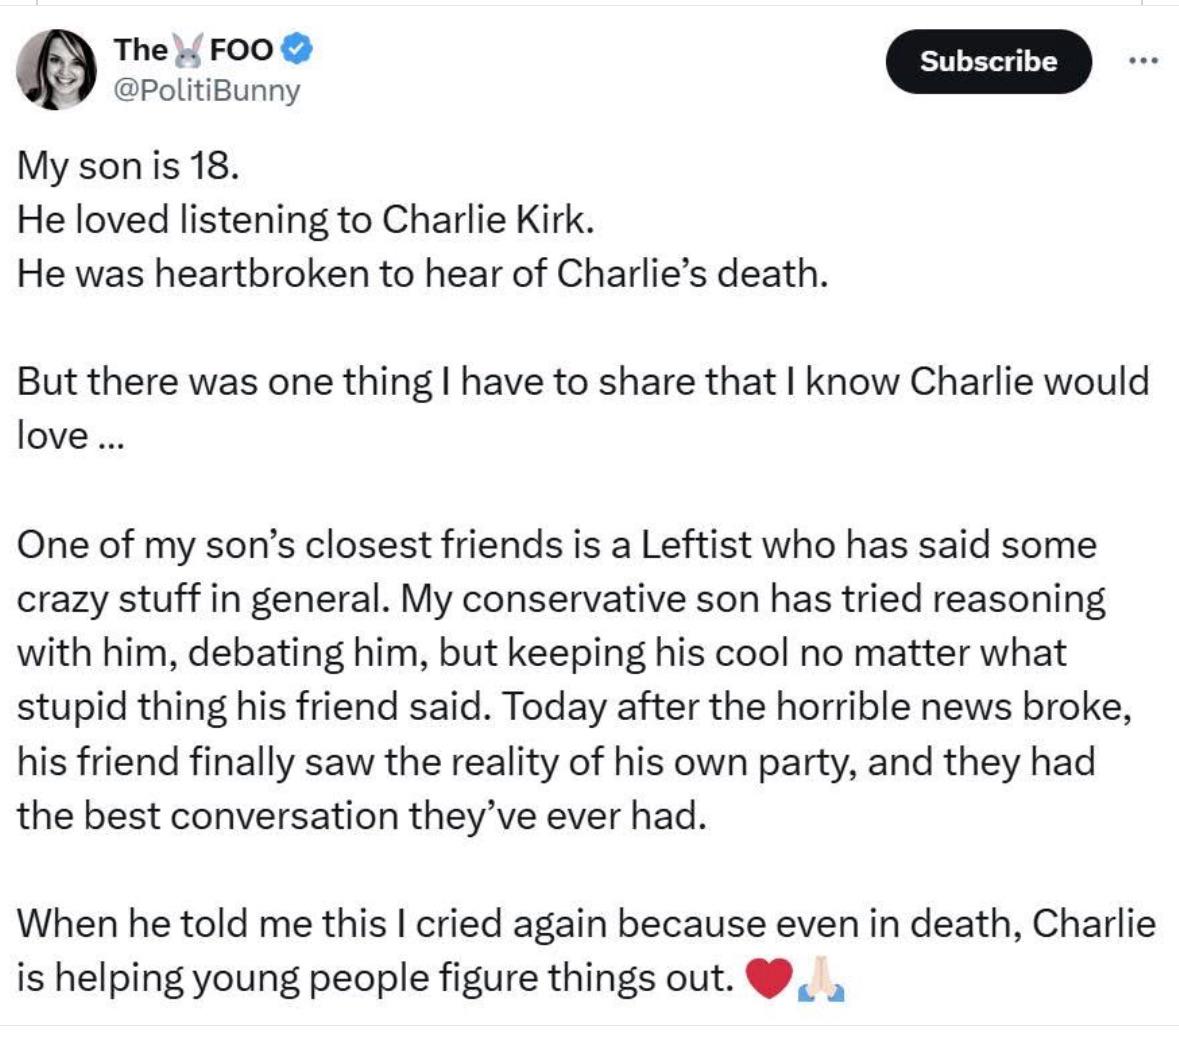The image size is (1179, 1044).
Task: Click the bunny emoji in the display name
Action: tap(189, 50)
